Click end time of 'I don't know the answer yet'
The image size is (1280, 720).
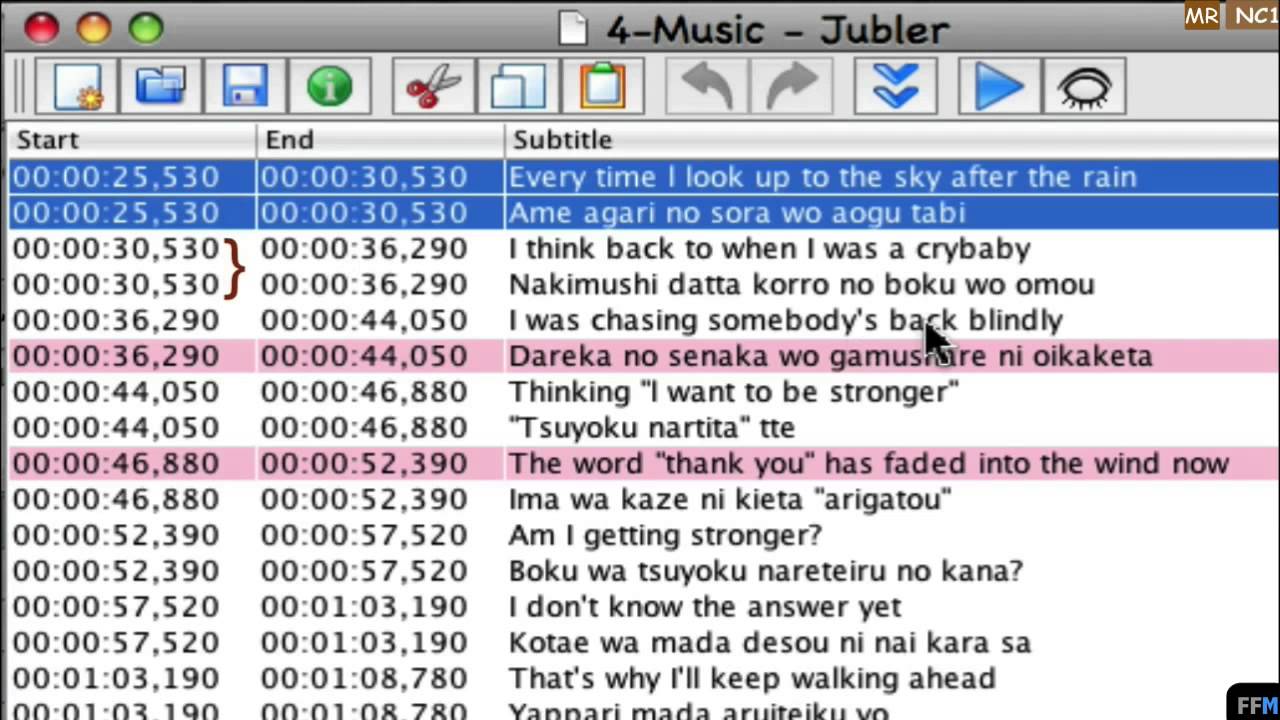coord(364,607)
